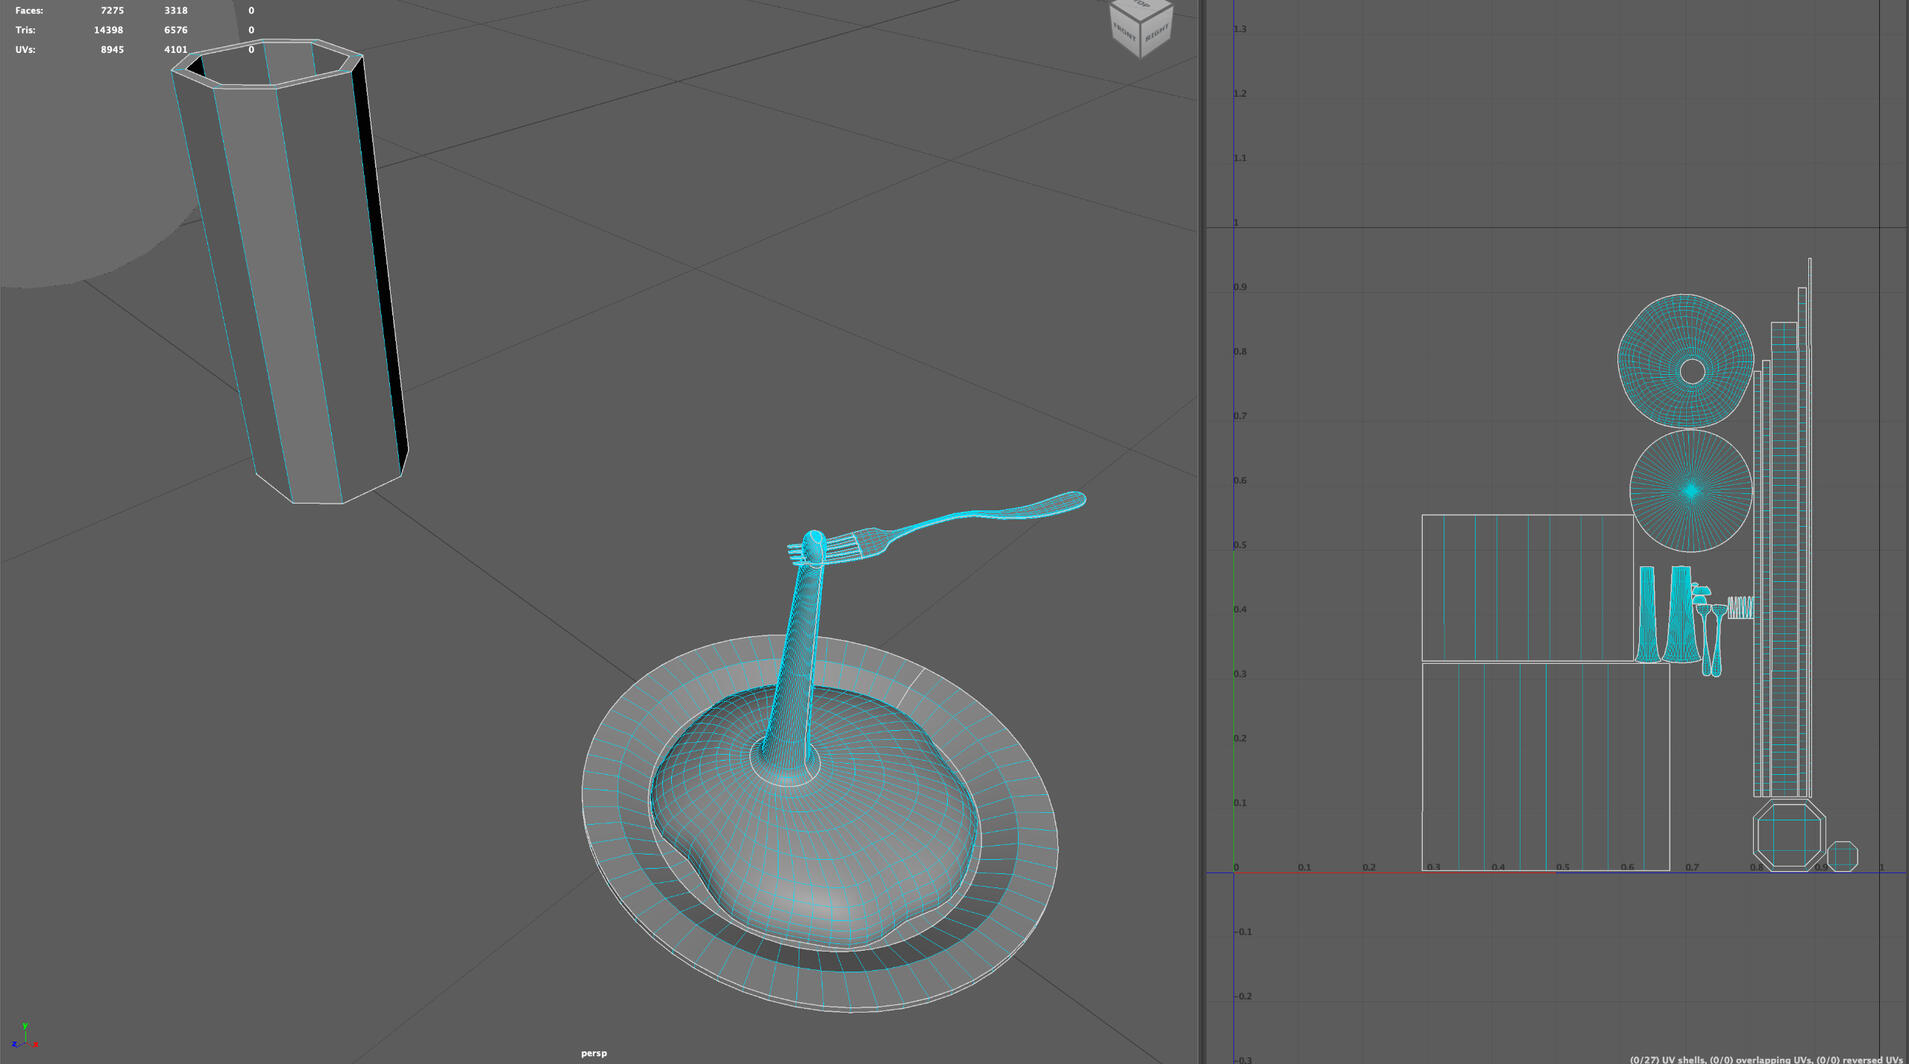Select the tall vertical strip UV shell
1909x1064 pixels.
[1784, 560]
